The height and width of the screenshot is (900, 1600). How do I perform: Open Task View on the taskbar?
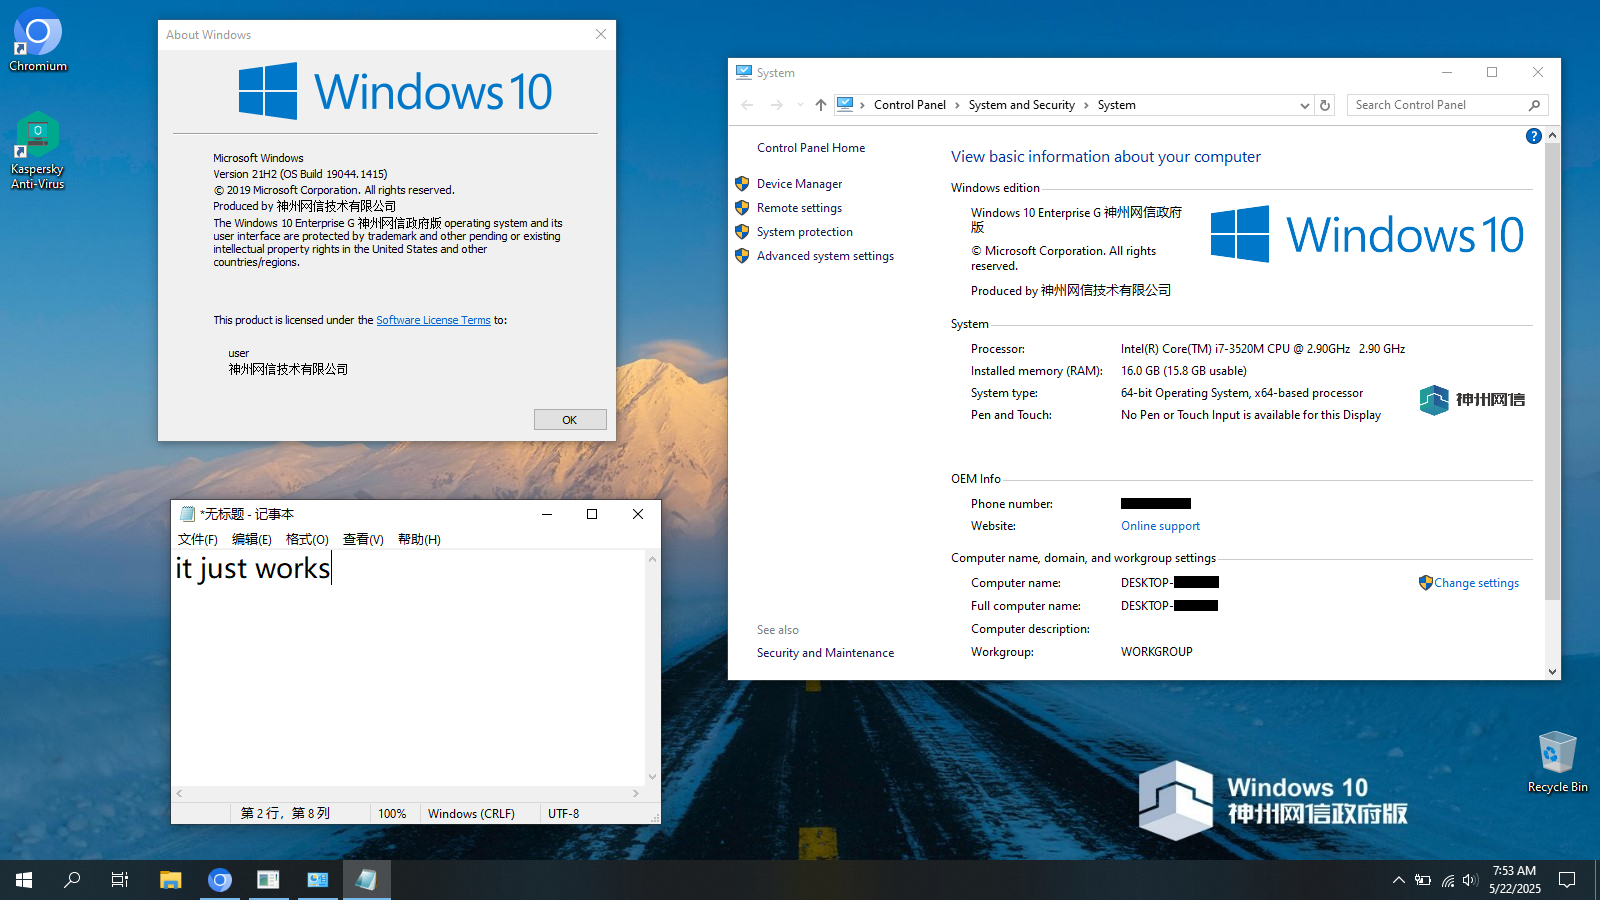120,880
